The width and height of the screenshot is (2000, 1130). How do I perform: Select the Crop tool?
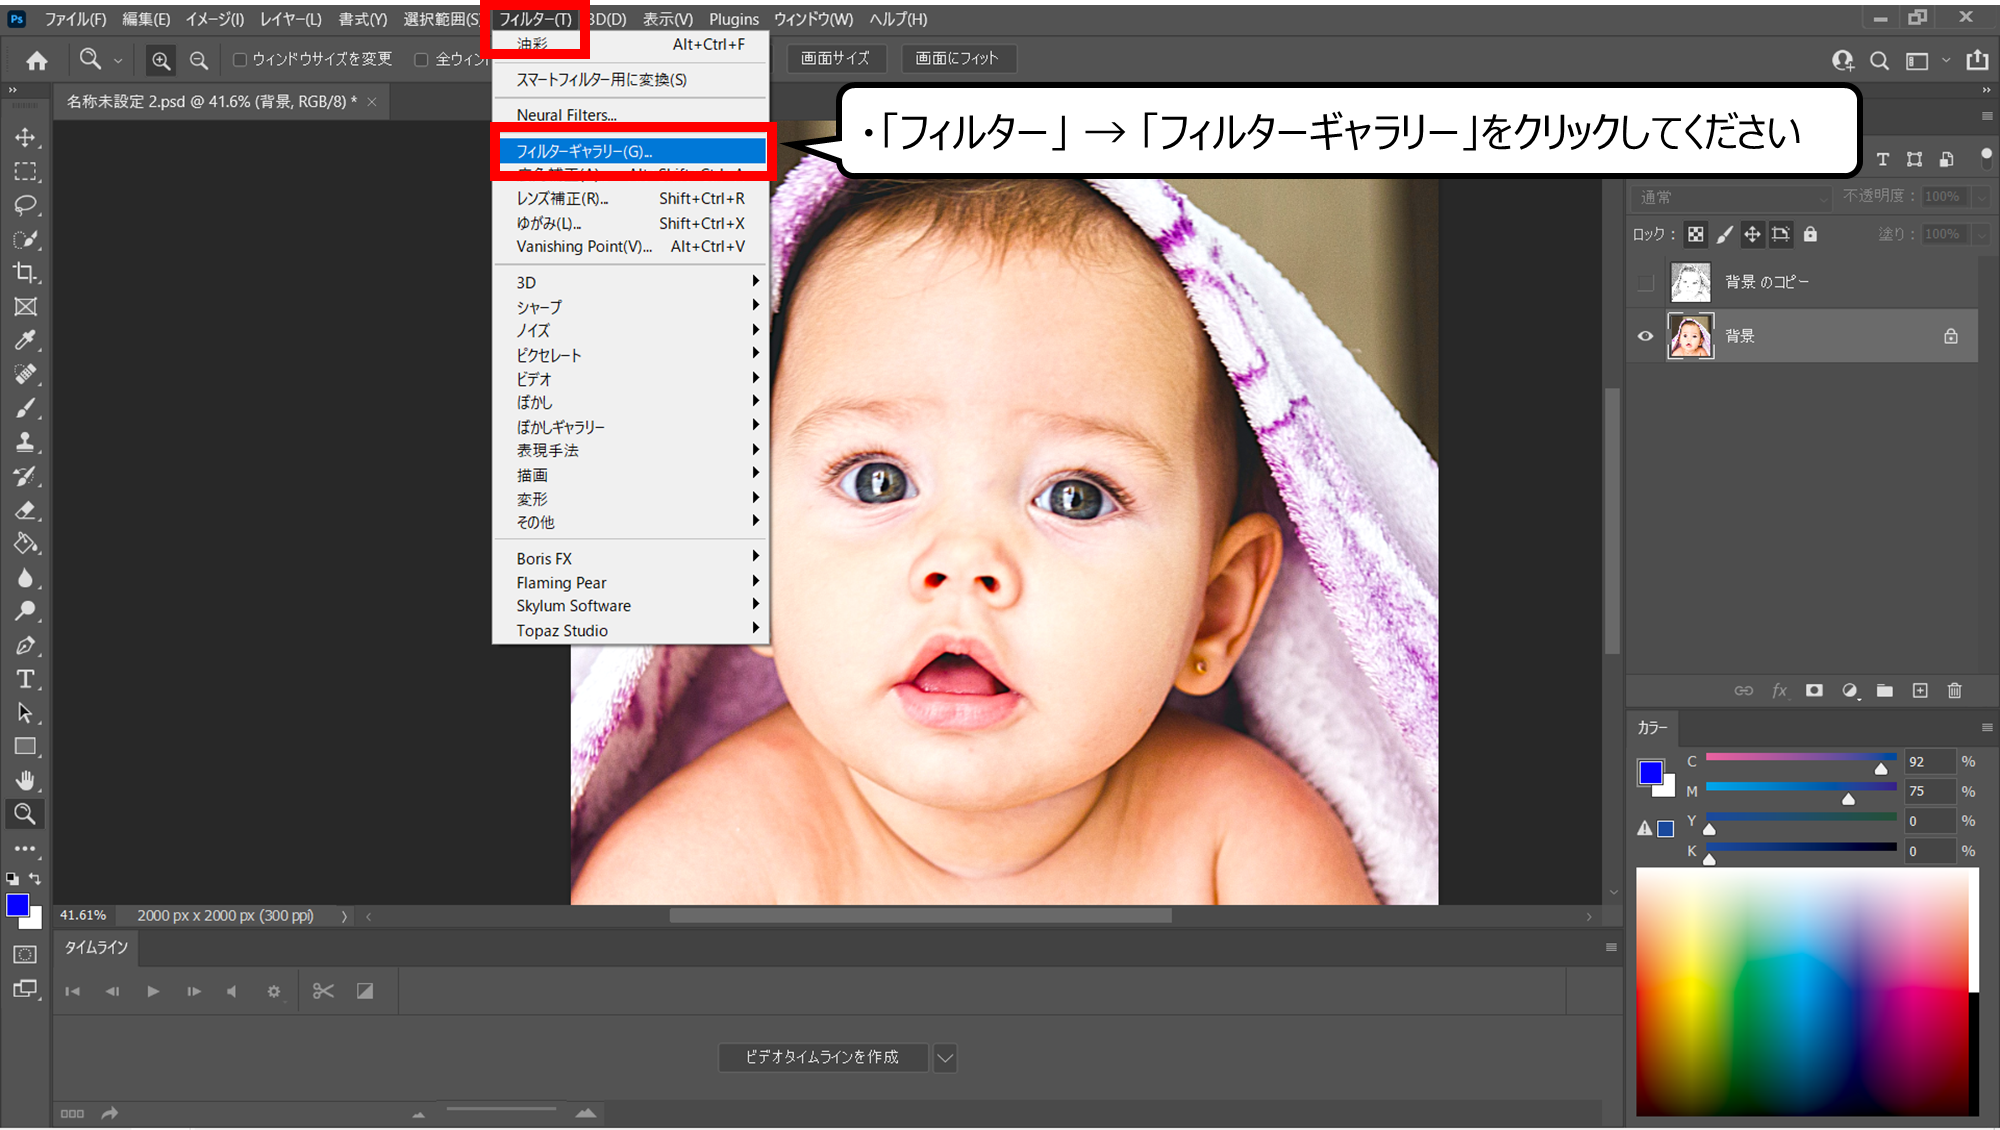[25, 272]
